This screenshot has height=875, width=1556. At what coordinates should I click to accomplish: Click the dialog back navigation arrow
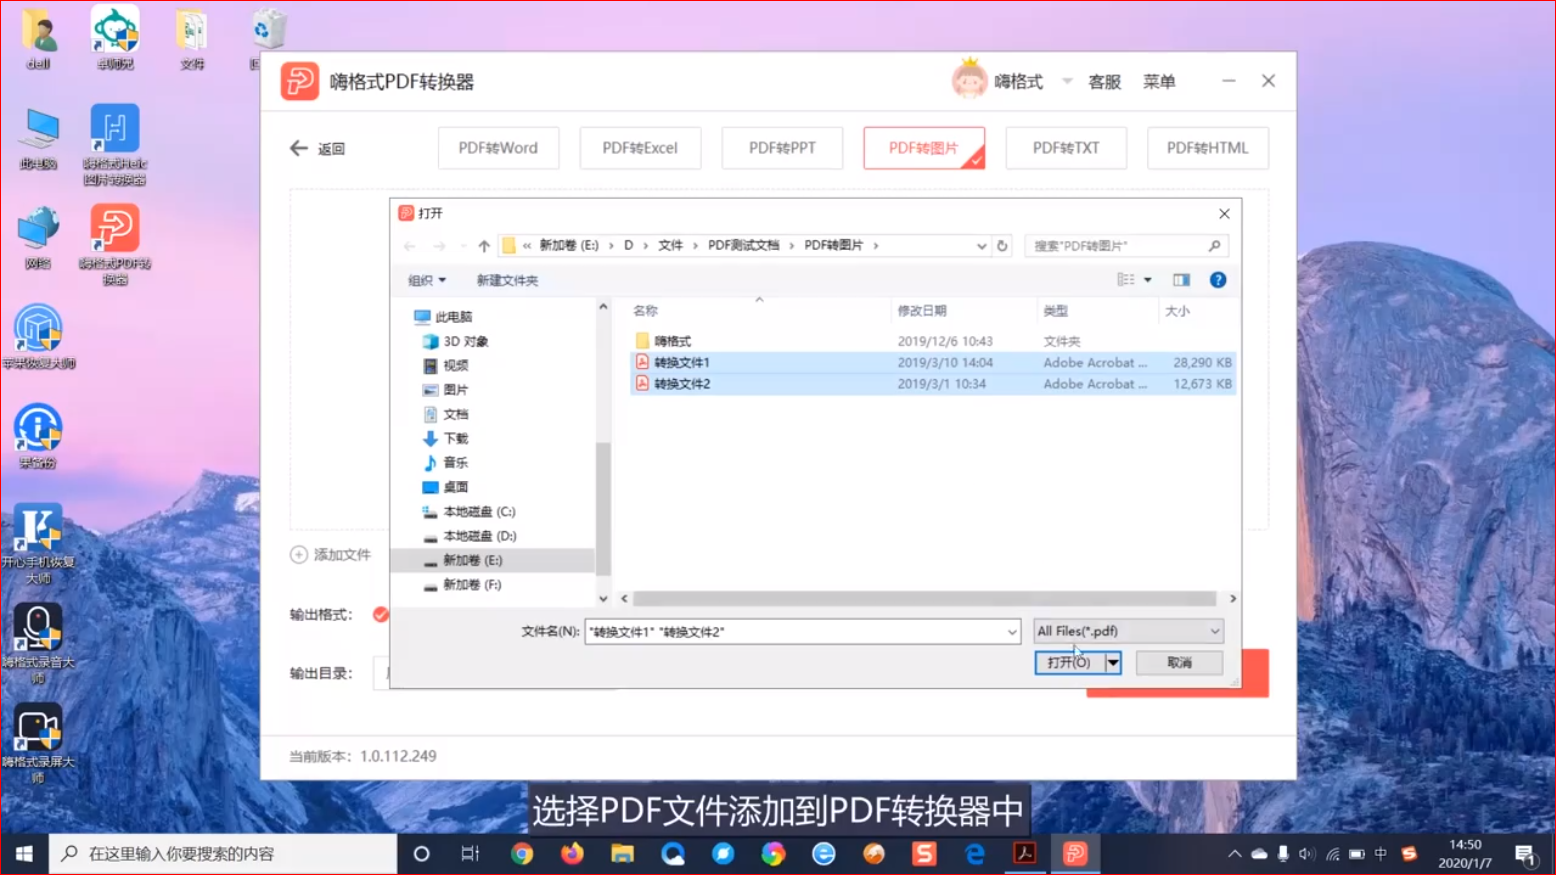coord(409,245)
